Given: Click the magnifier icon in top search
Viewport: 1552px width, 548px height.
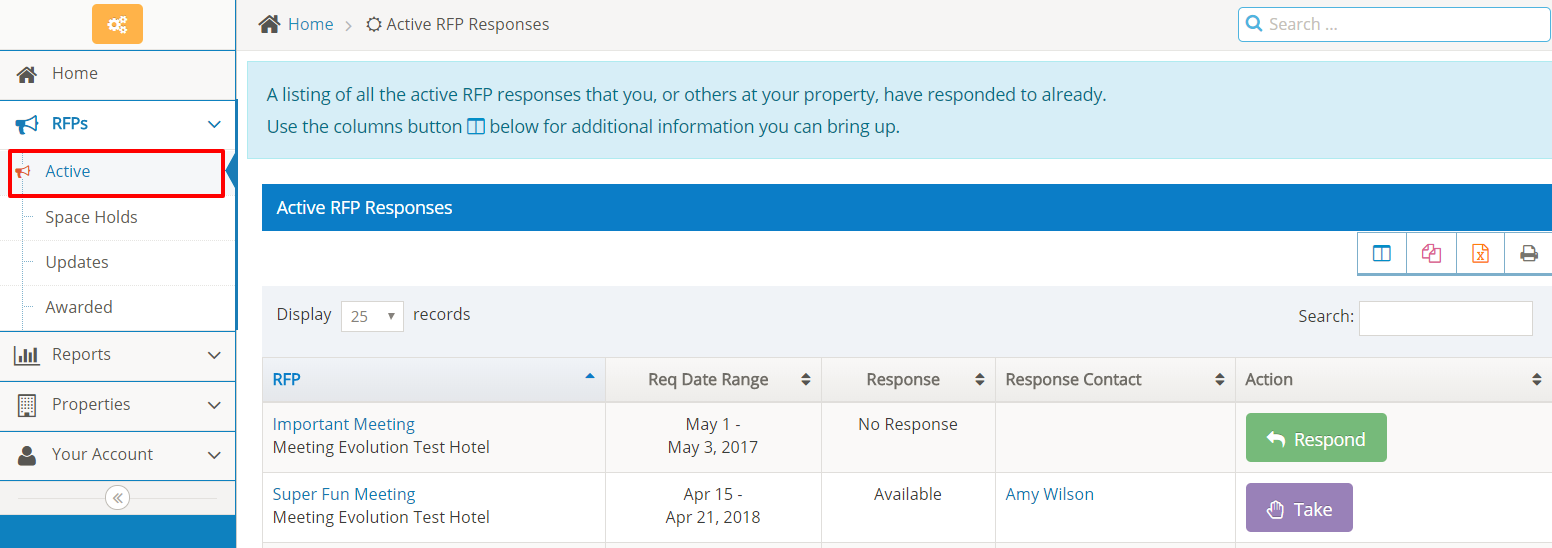Looking at the screenshot, I should click(1254, 24).
